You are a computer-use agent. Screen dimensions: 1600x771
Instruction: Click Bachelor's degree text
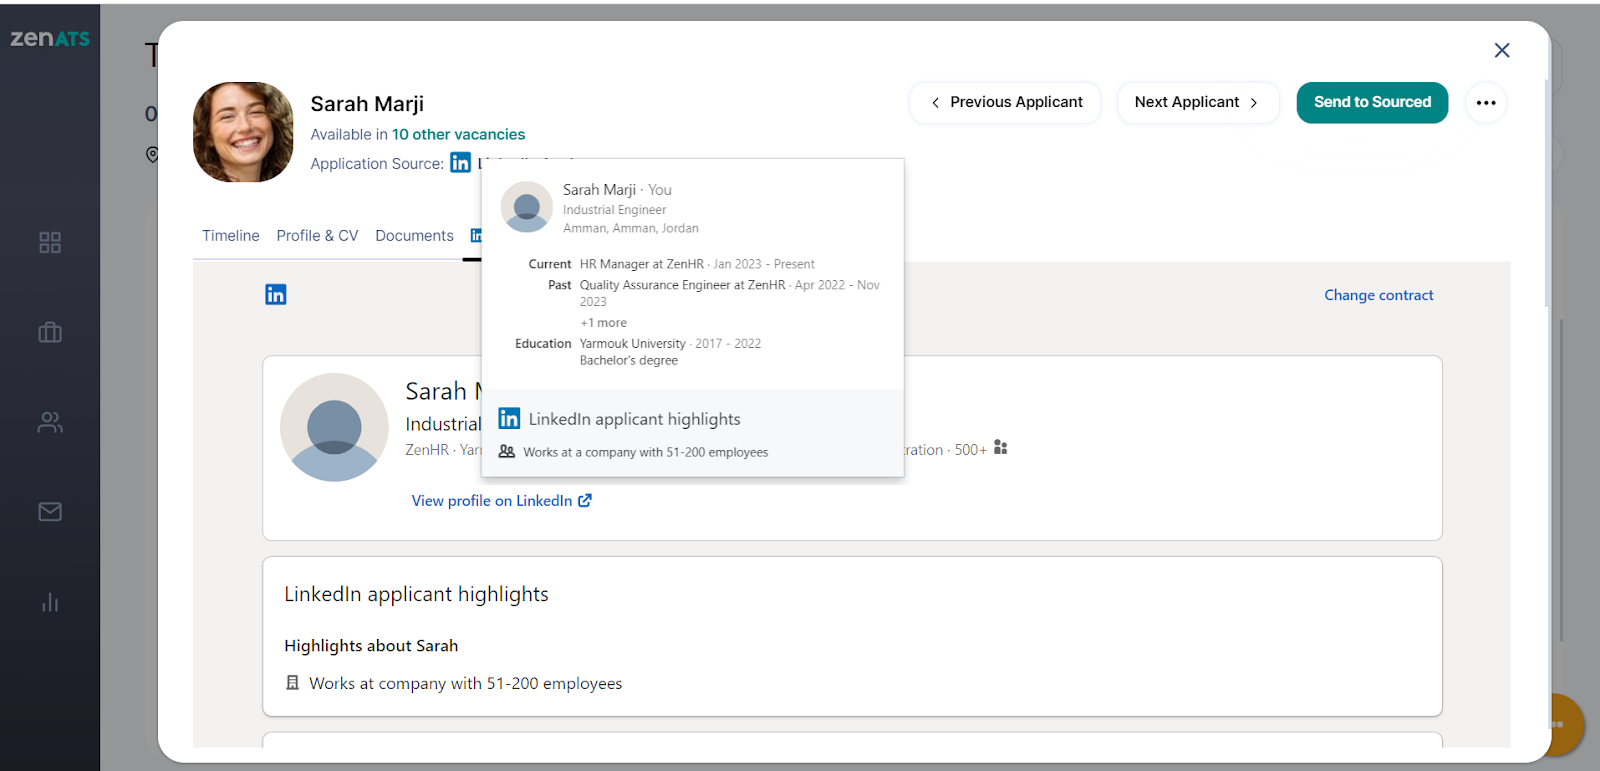(629, 360)
